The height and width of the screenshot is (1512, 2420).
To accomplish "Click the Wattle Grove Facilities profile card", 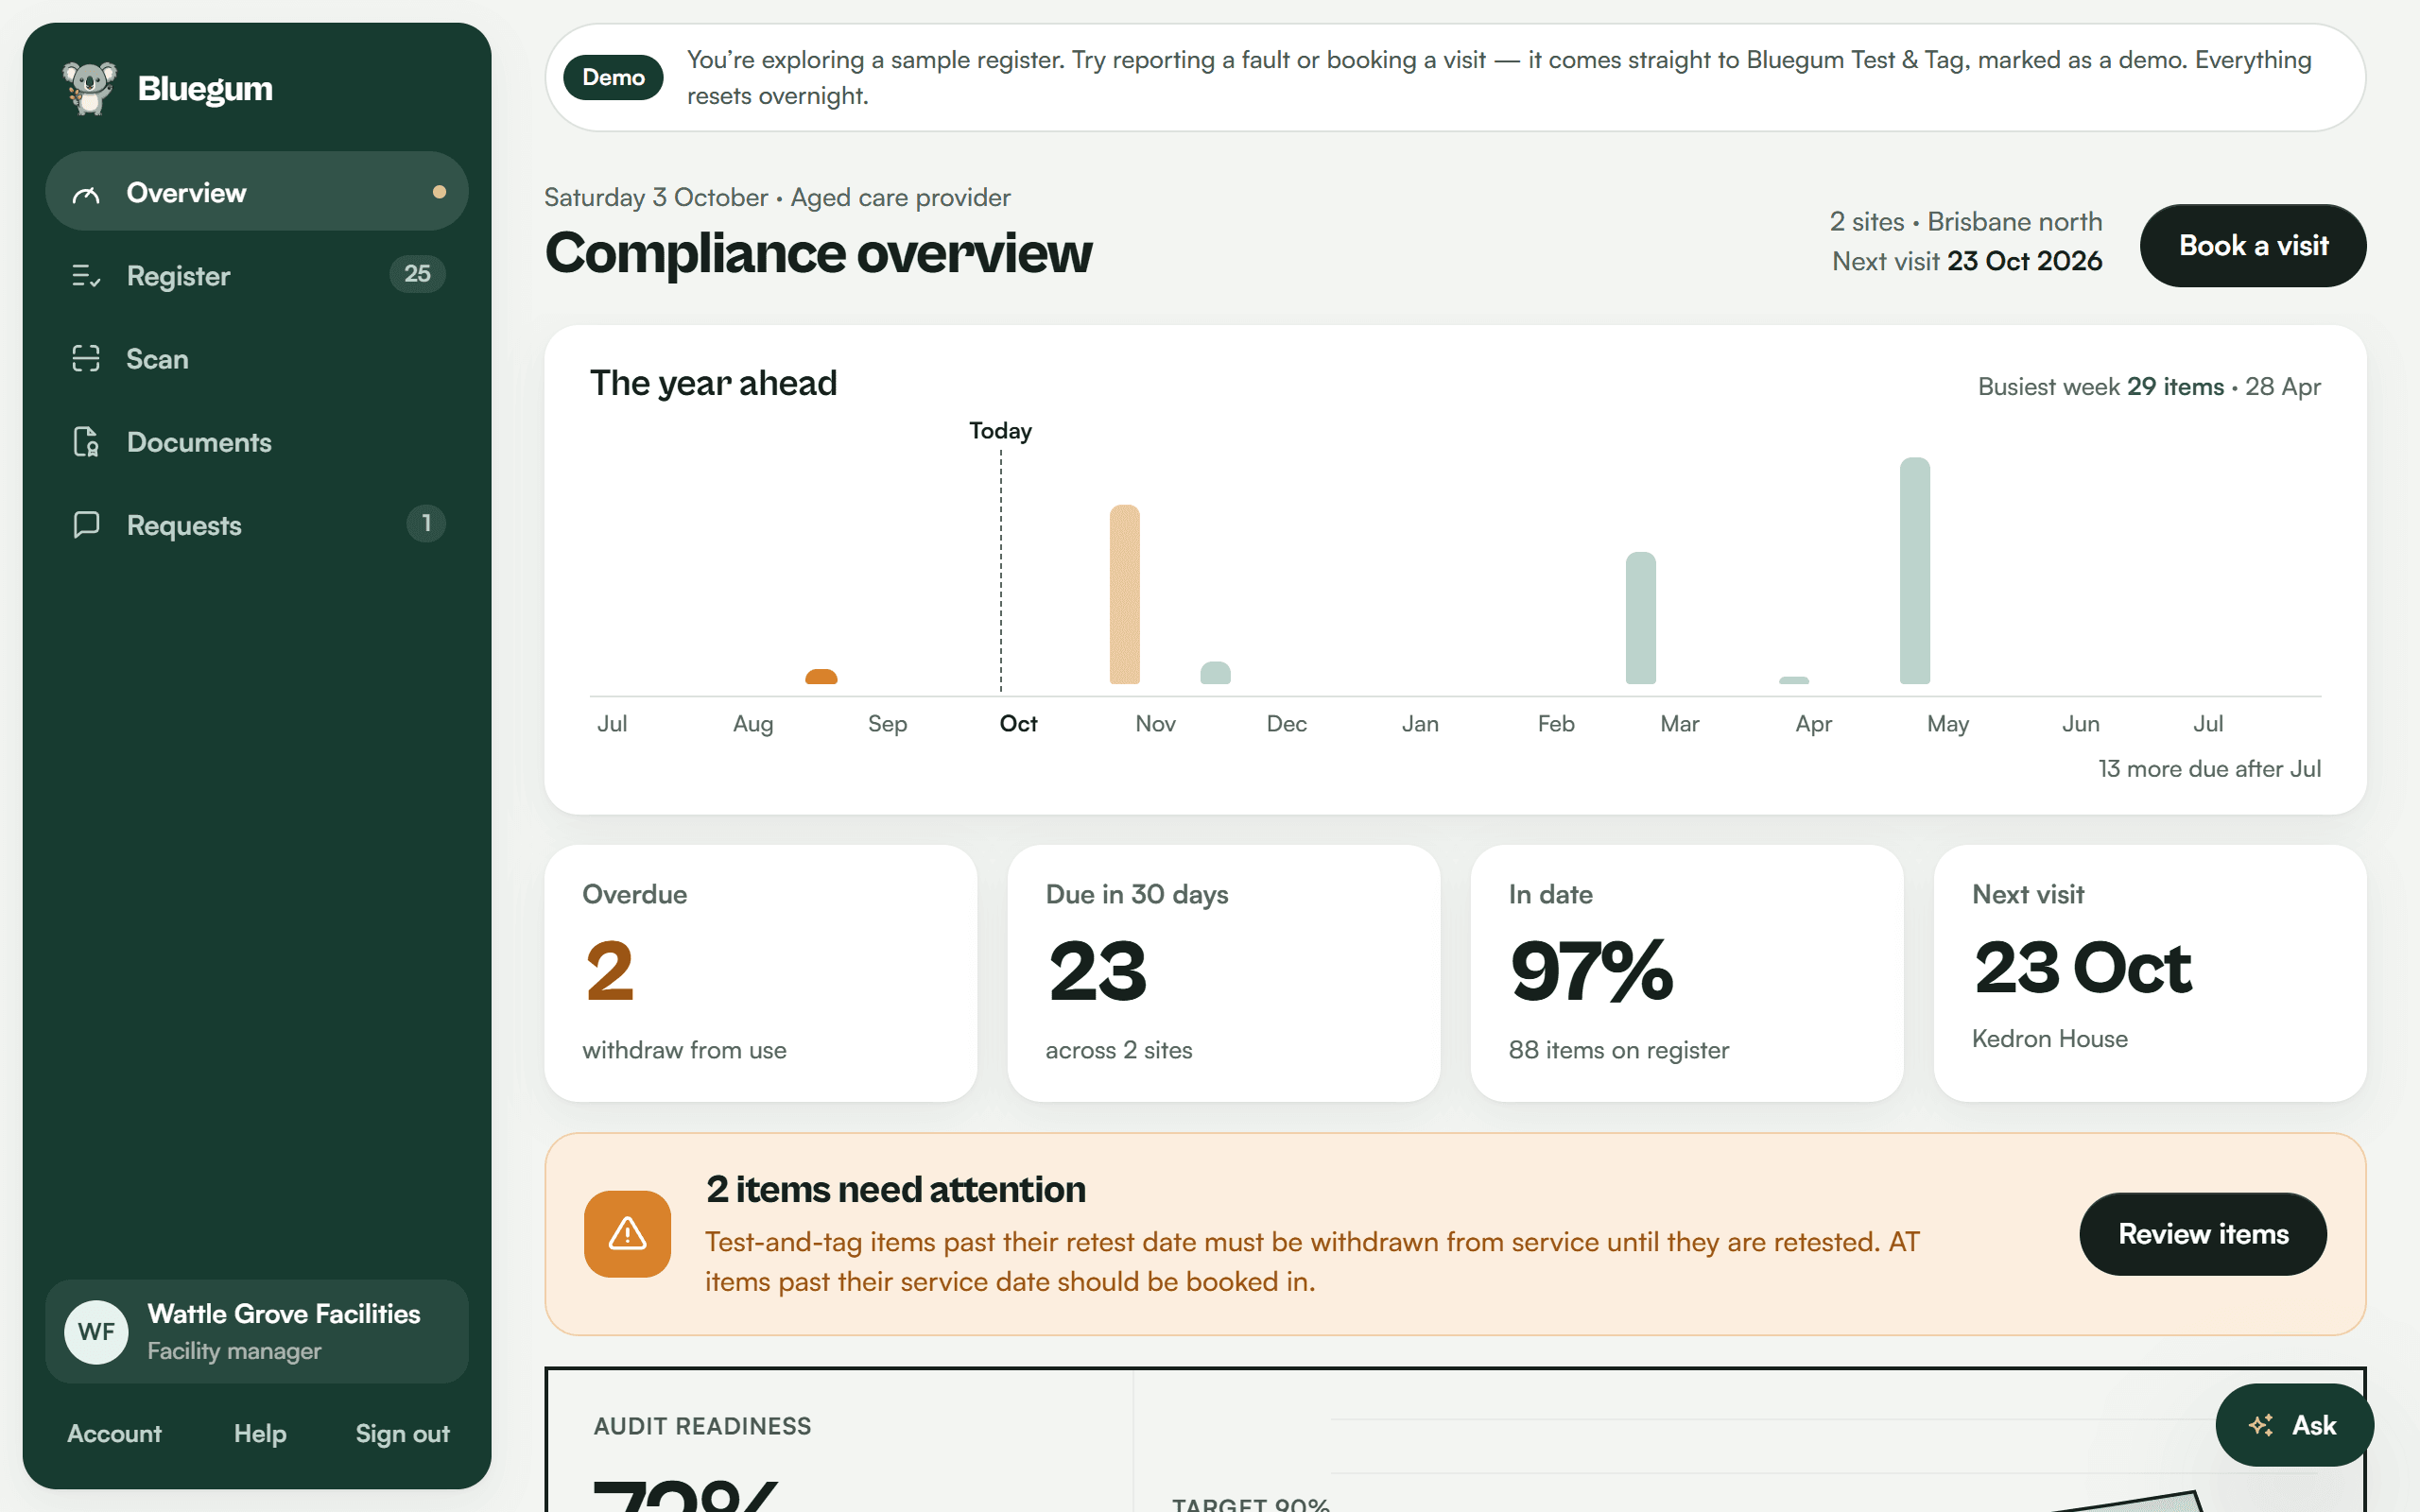I will pos(257,1331).
